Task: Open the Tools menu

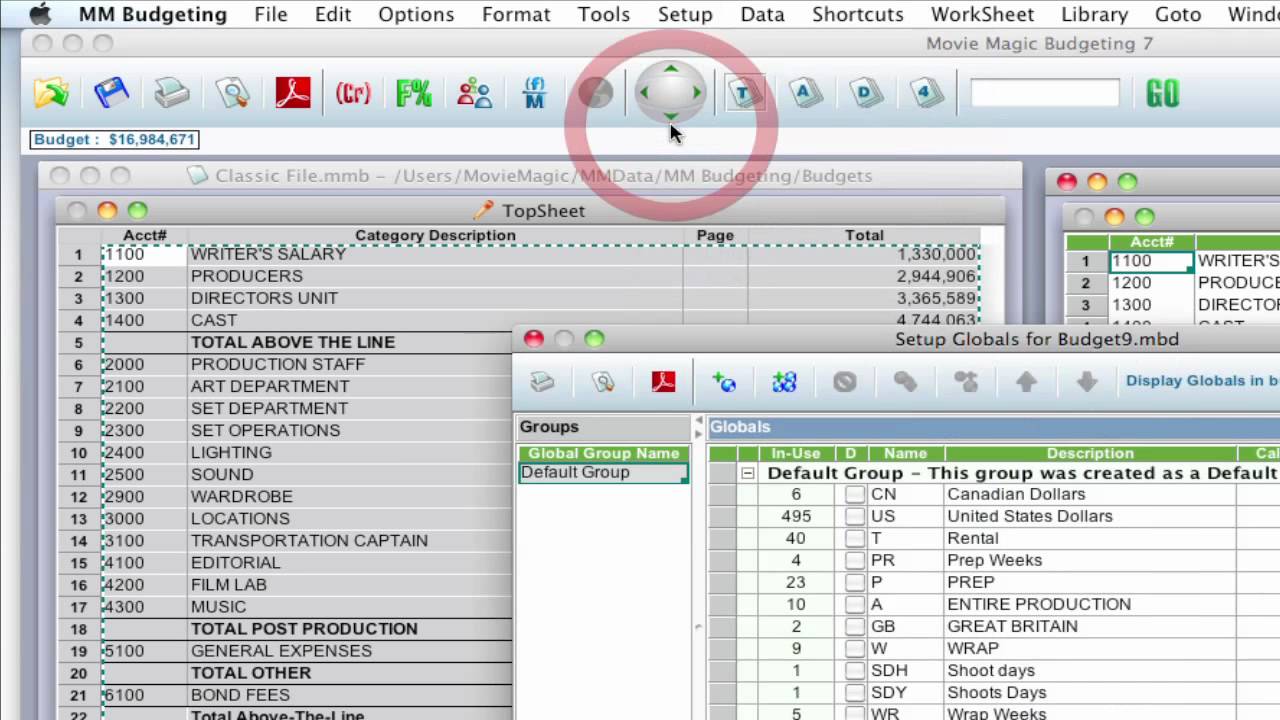Action: pyautogui.click(x=604, y=14)
